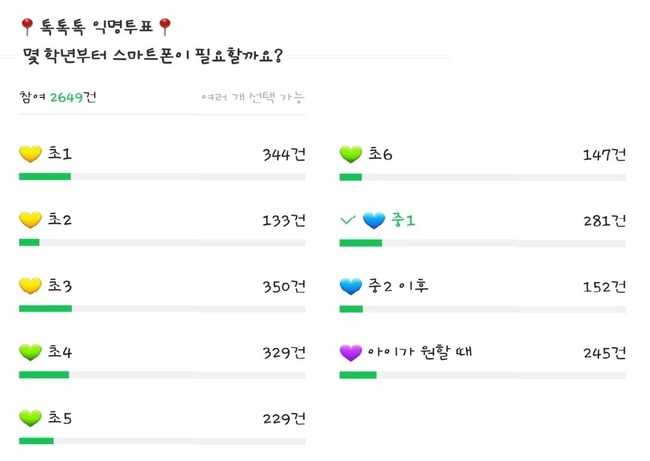The height and width of the screenshot is (461, 650).
Task: Click the 참여 2649건 participation total
Action: coord(58,97)
